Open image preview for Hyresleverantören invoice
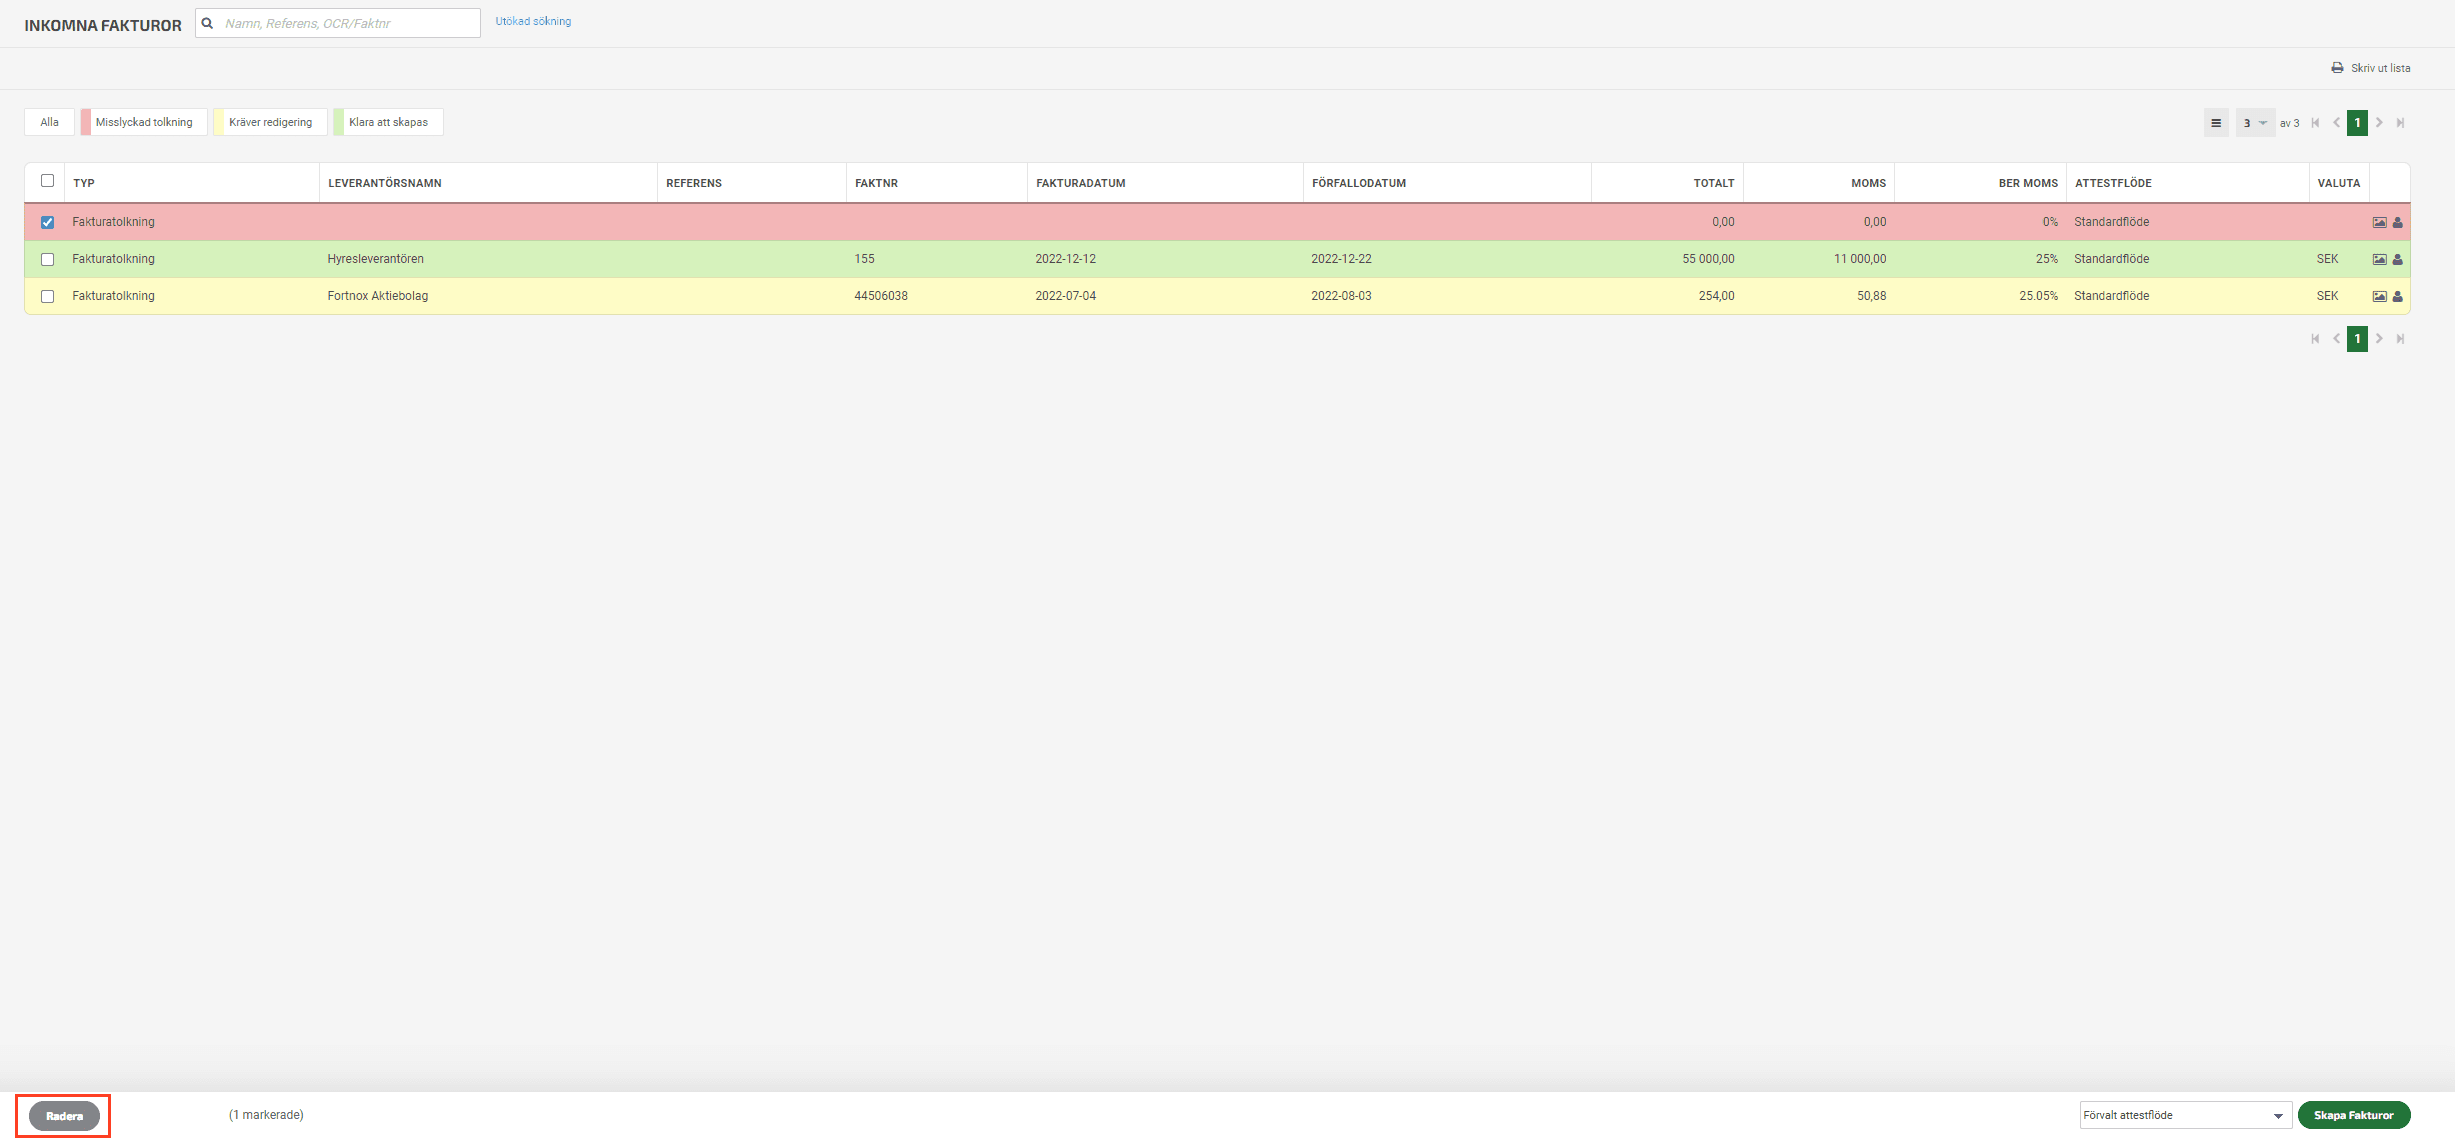Image resolution: width=2455 pixels, height=1139 pixels. click(2379, 259)
